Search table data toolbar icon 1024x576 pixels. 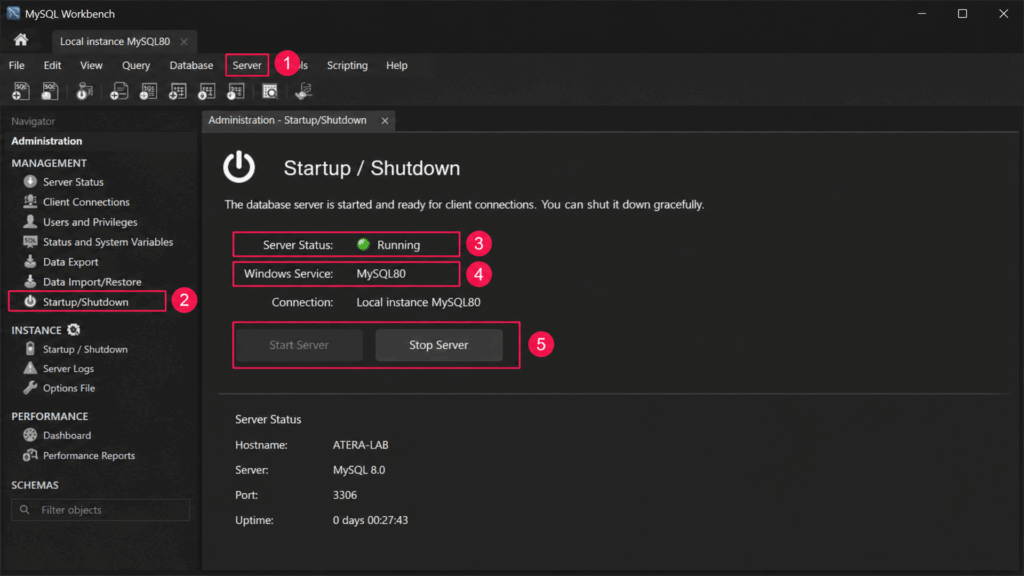pos(270,91)
